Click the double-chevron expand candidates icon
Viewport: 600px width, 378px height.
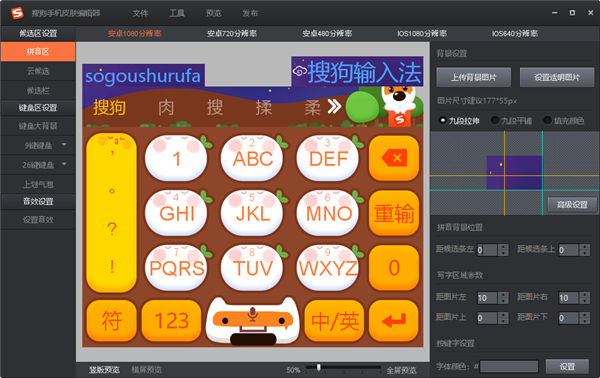pos(334,107)
